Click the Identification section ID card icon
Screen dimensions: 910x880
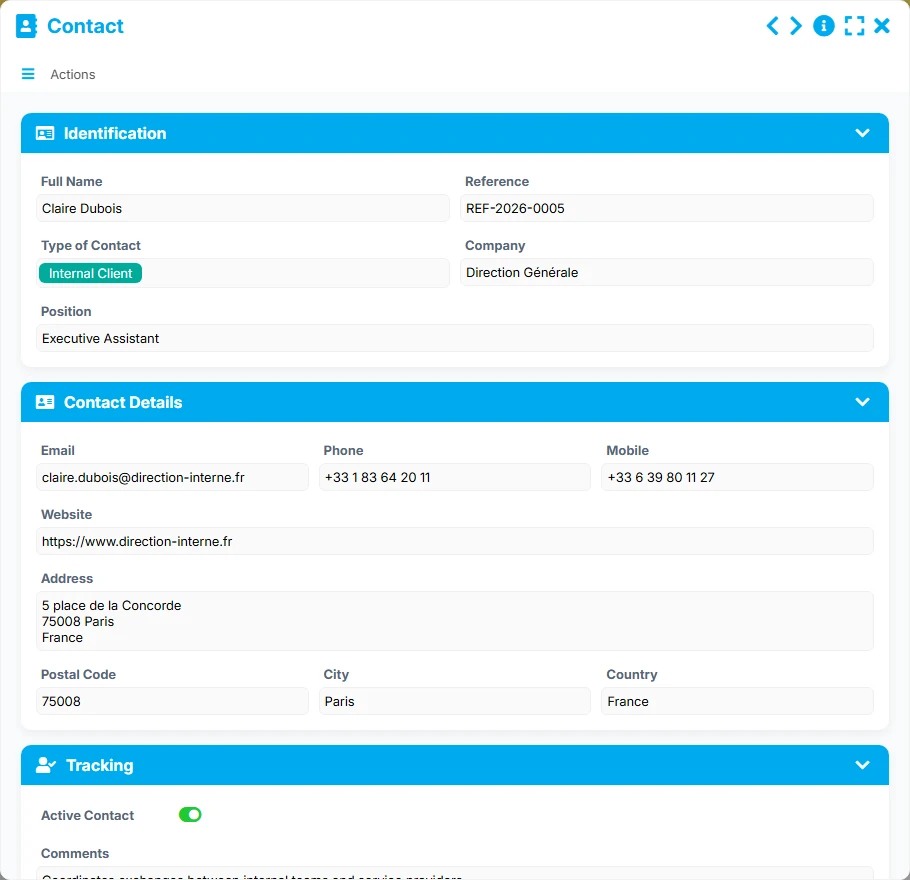[x=45, y=134]
